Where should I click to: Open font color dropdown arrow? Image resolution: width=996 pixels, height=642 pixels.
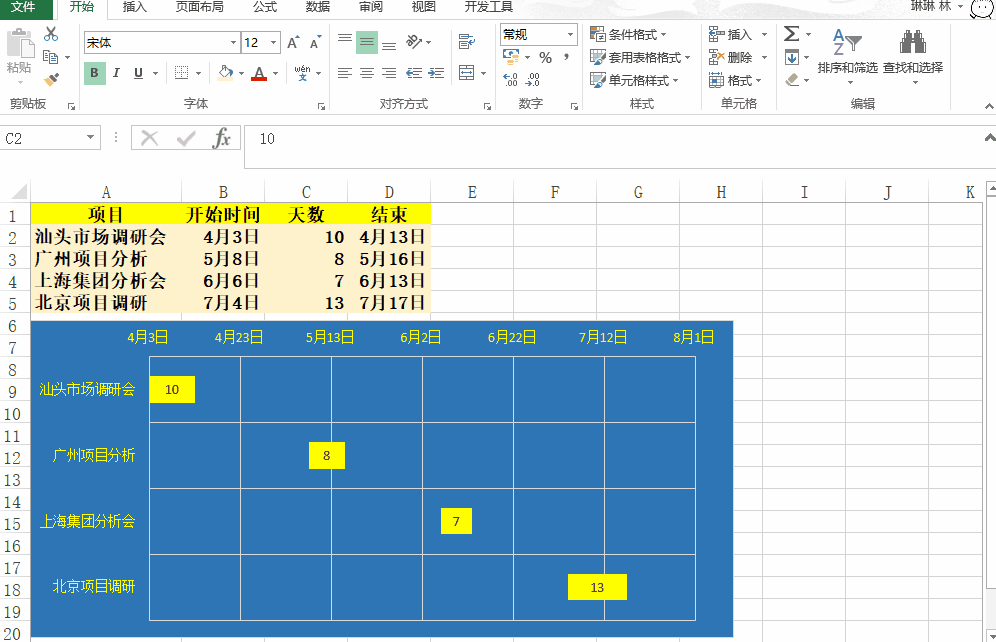click(x=276, y=74)
